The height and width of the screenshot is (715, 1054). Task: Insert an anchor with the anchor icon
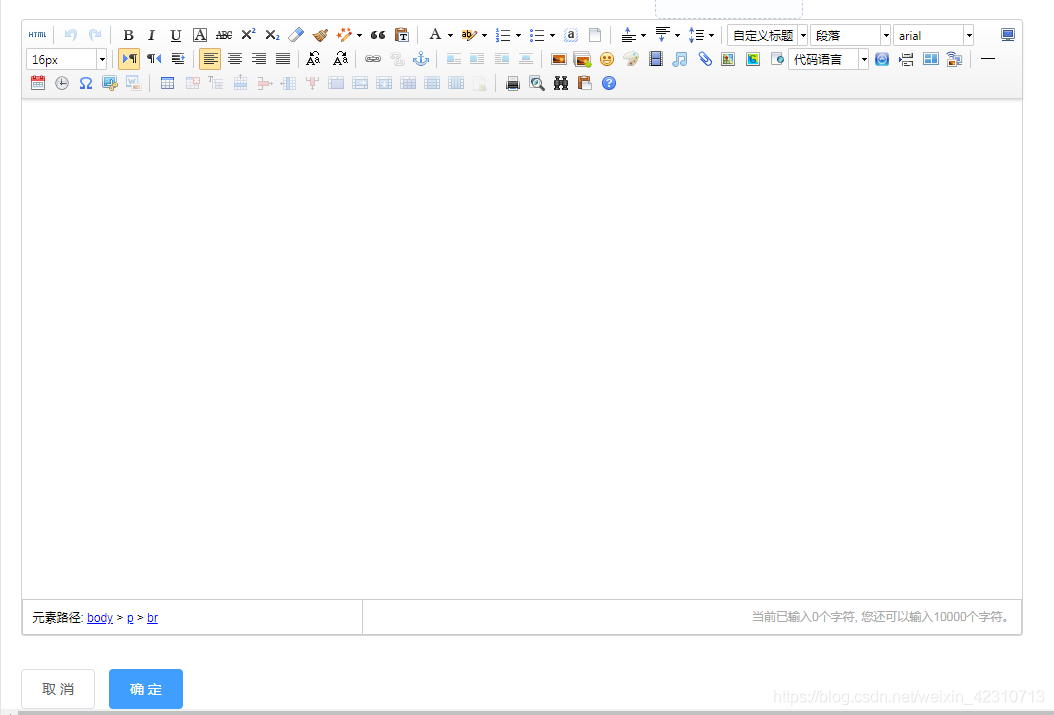point(421,59)
